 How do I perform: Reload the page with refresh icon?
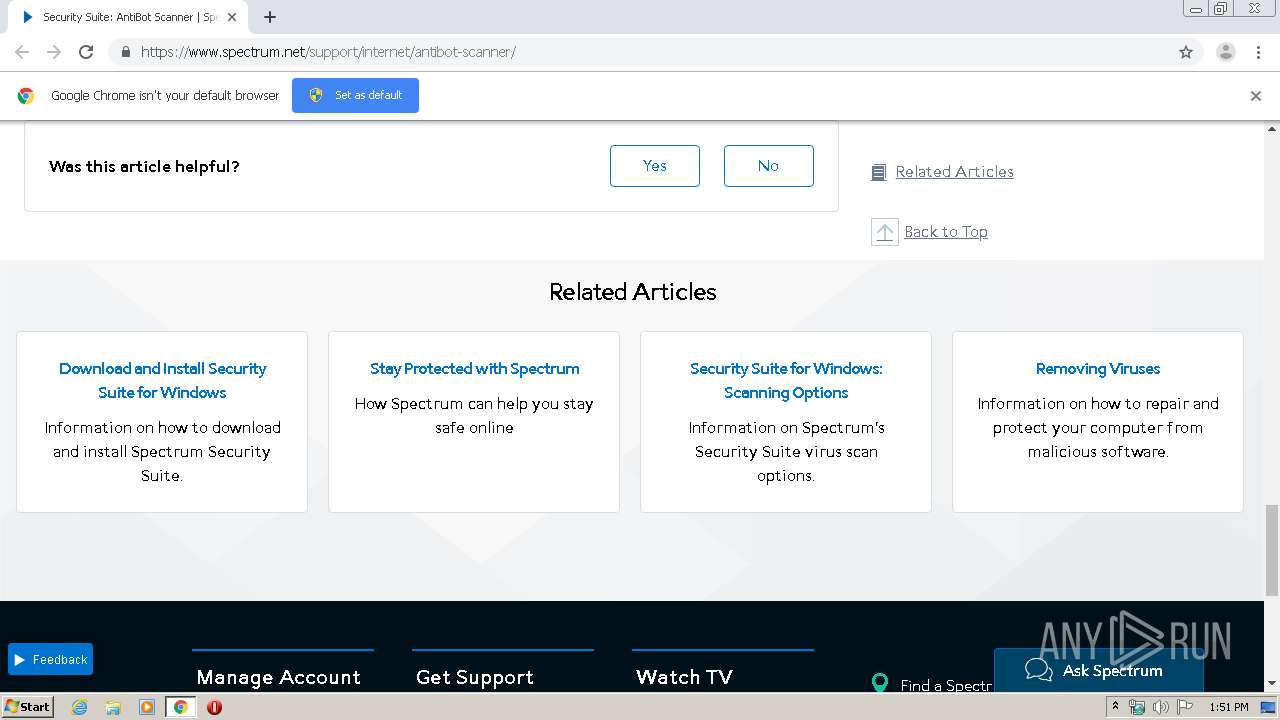[86, 52]
